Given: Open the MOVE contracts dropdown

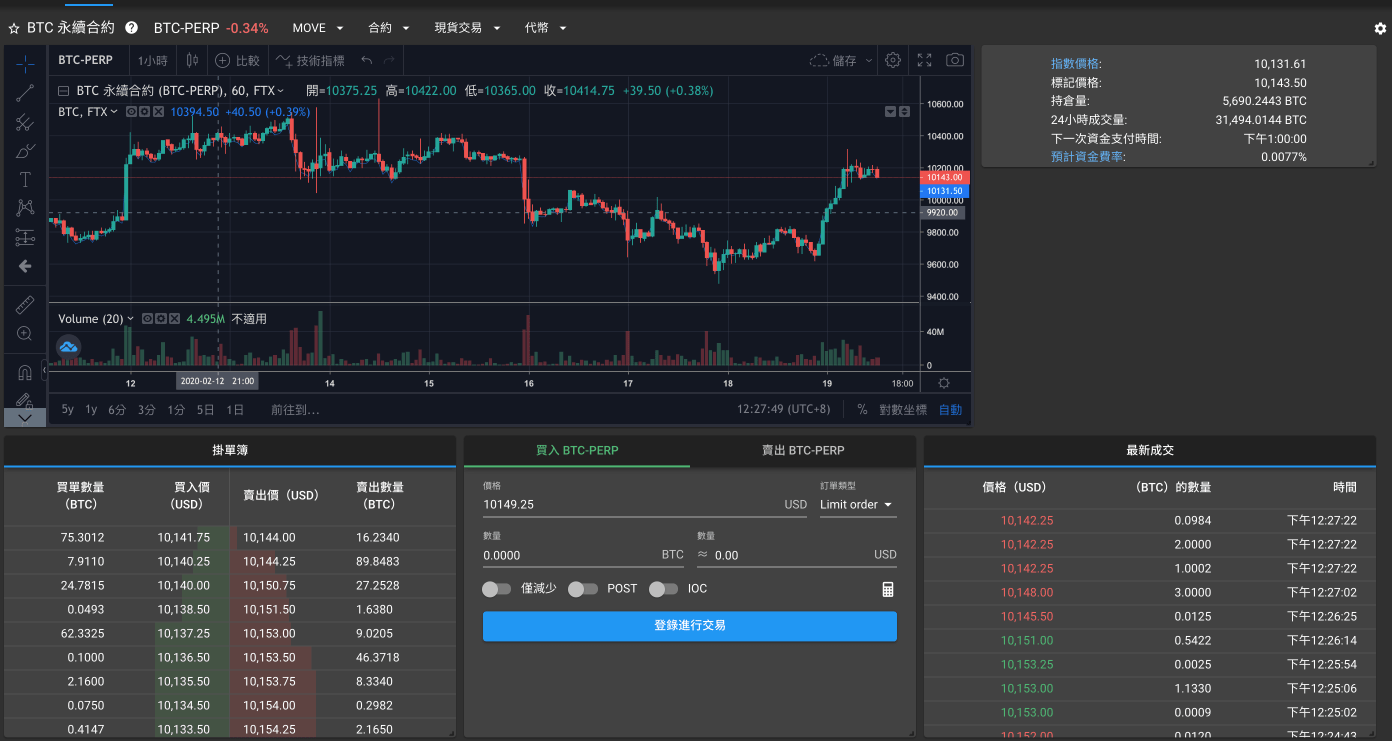Looking at the screenshot, I should 318,28.
